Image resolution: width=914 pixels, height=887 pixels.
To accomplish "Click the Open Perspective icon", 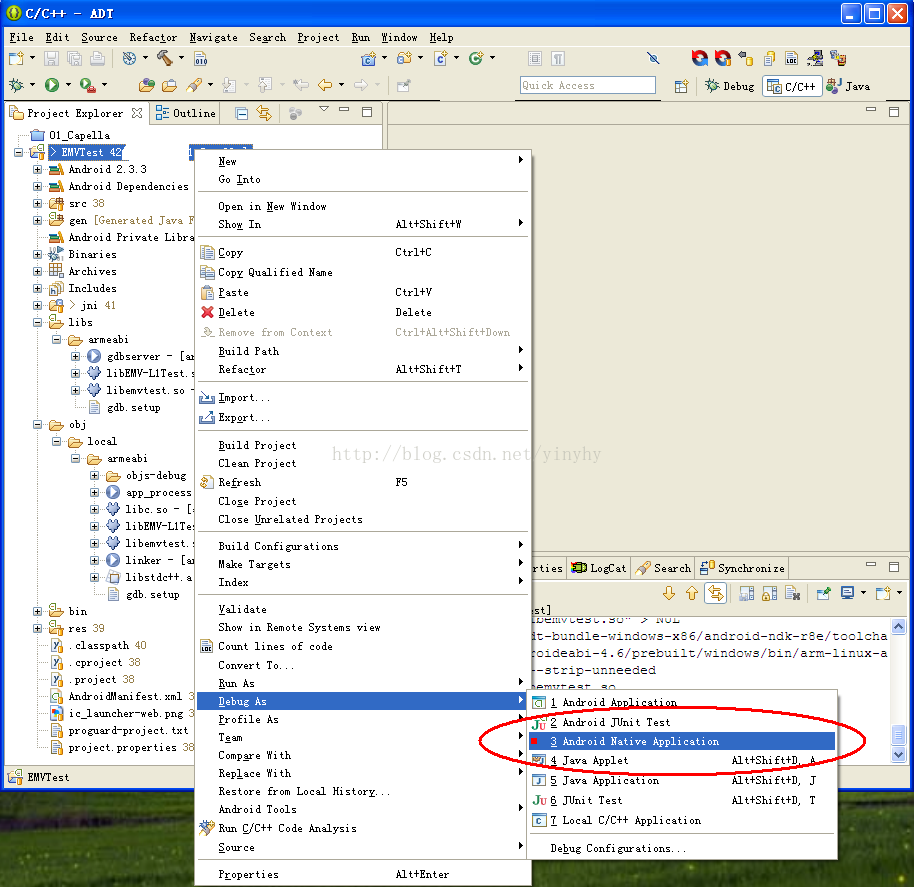I will tap(681, 86).
